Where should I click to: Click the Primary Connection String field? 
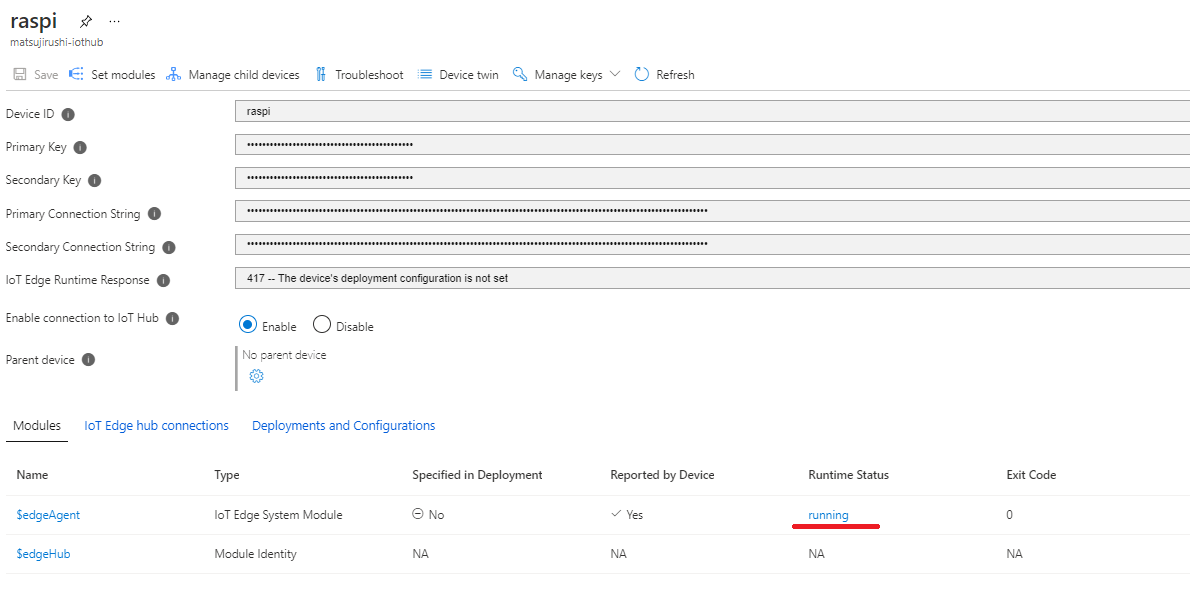pos(713,211)
